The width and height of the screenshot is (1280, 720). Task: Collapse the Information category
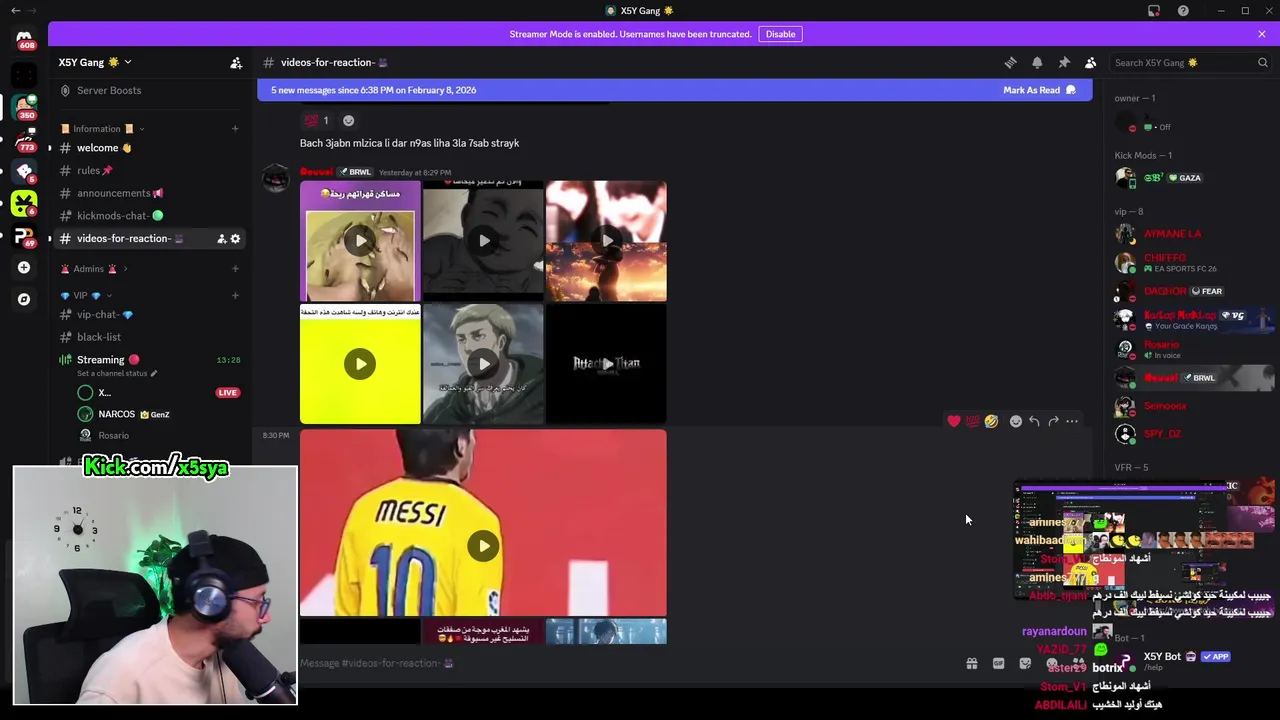pyautogui.click(x=103, y=129)
